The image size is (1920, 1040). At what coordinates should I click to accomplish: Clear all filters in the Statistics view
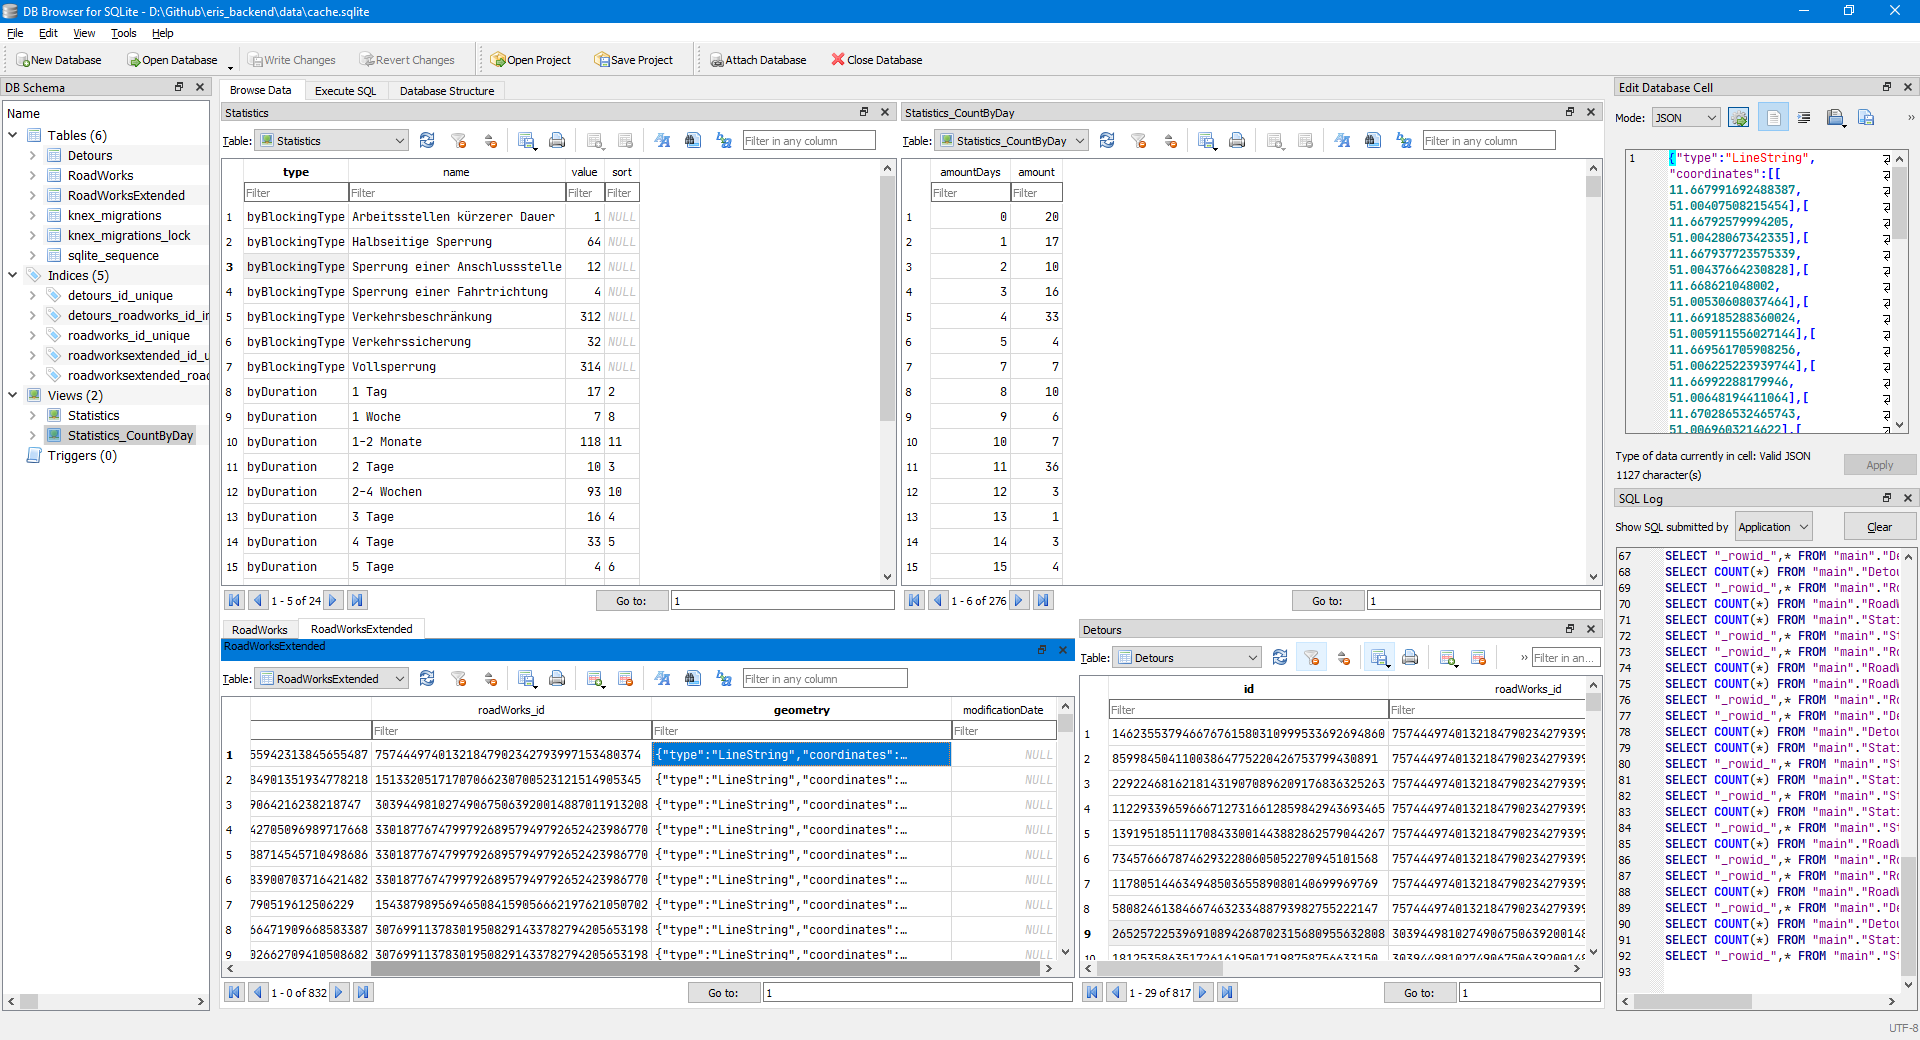point(459,140)
